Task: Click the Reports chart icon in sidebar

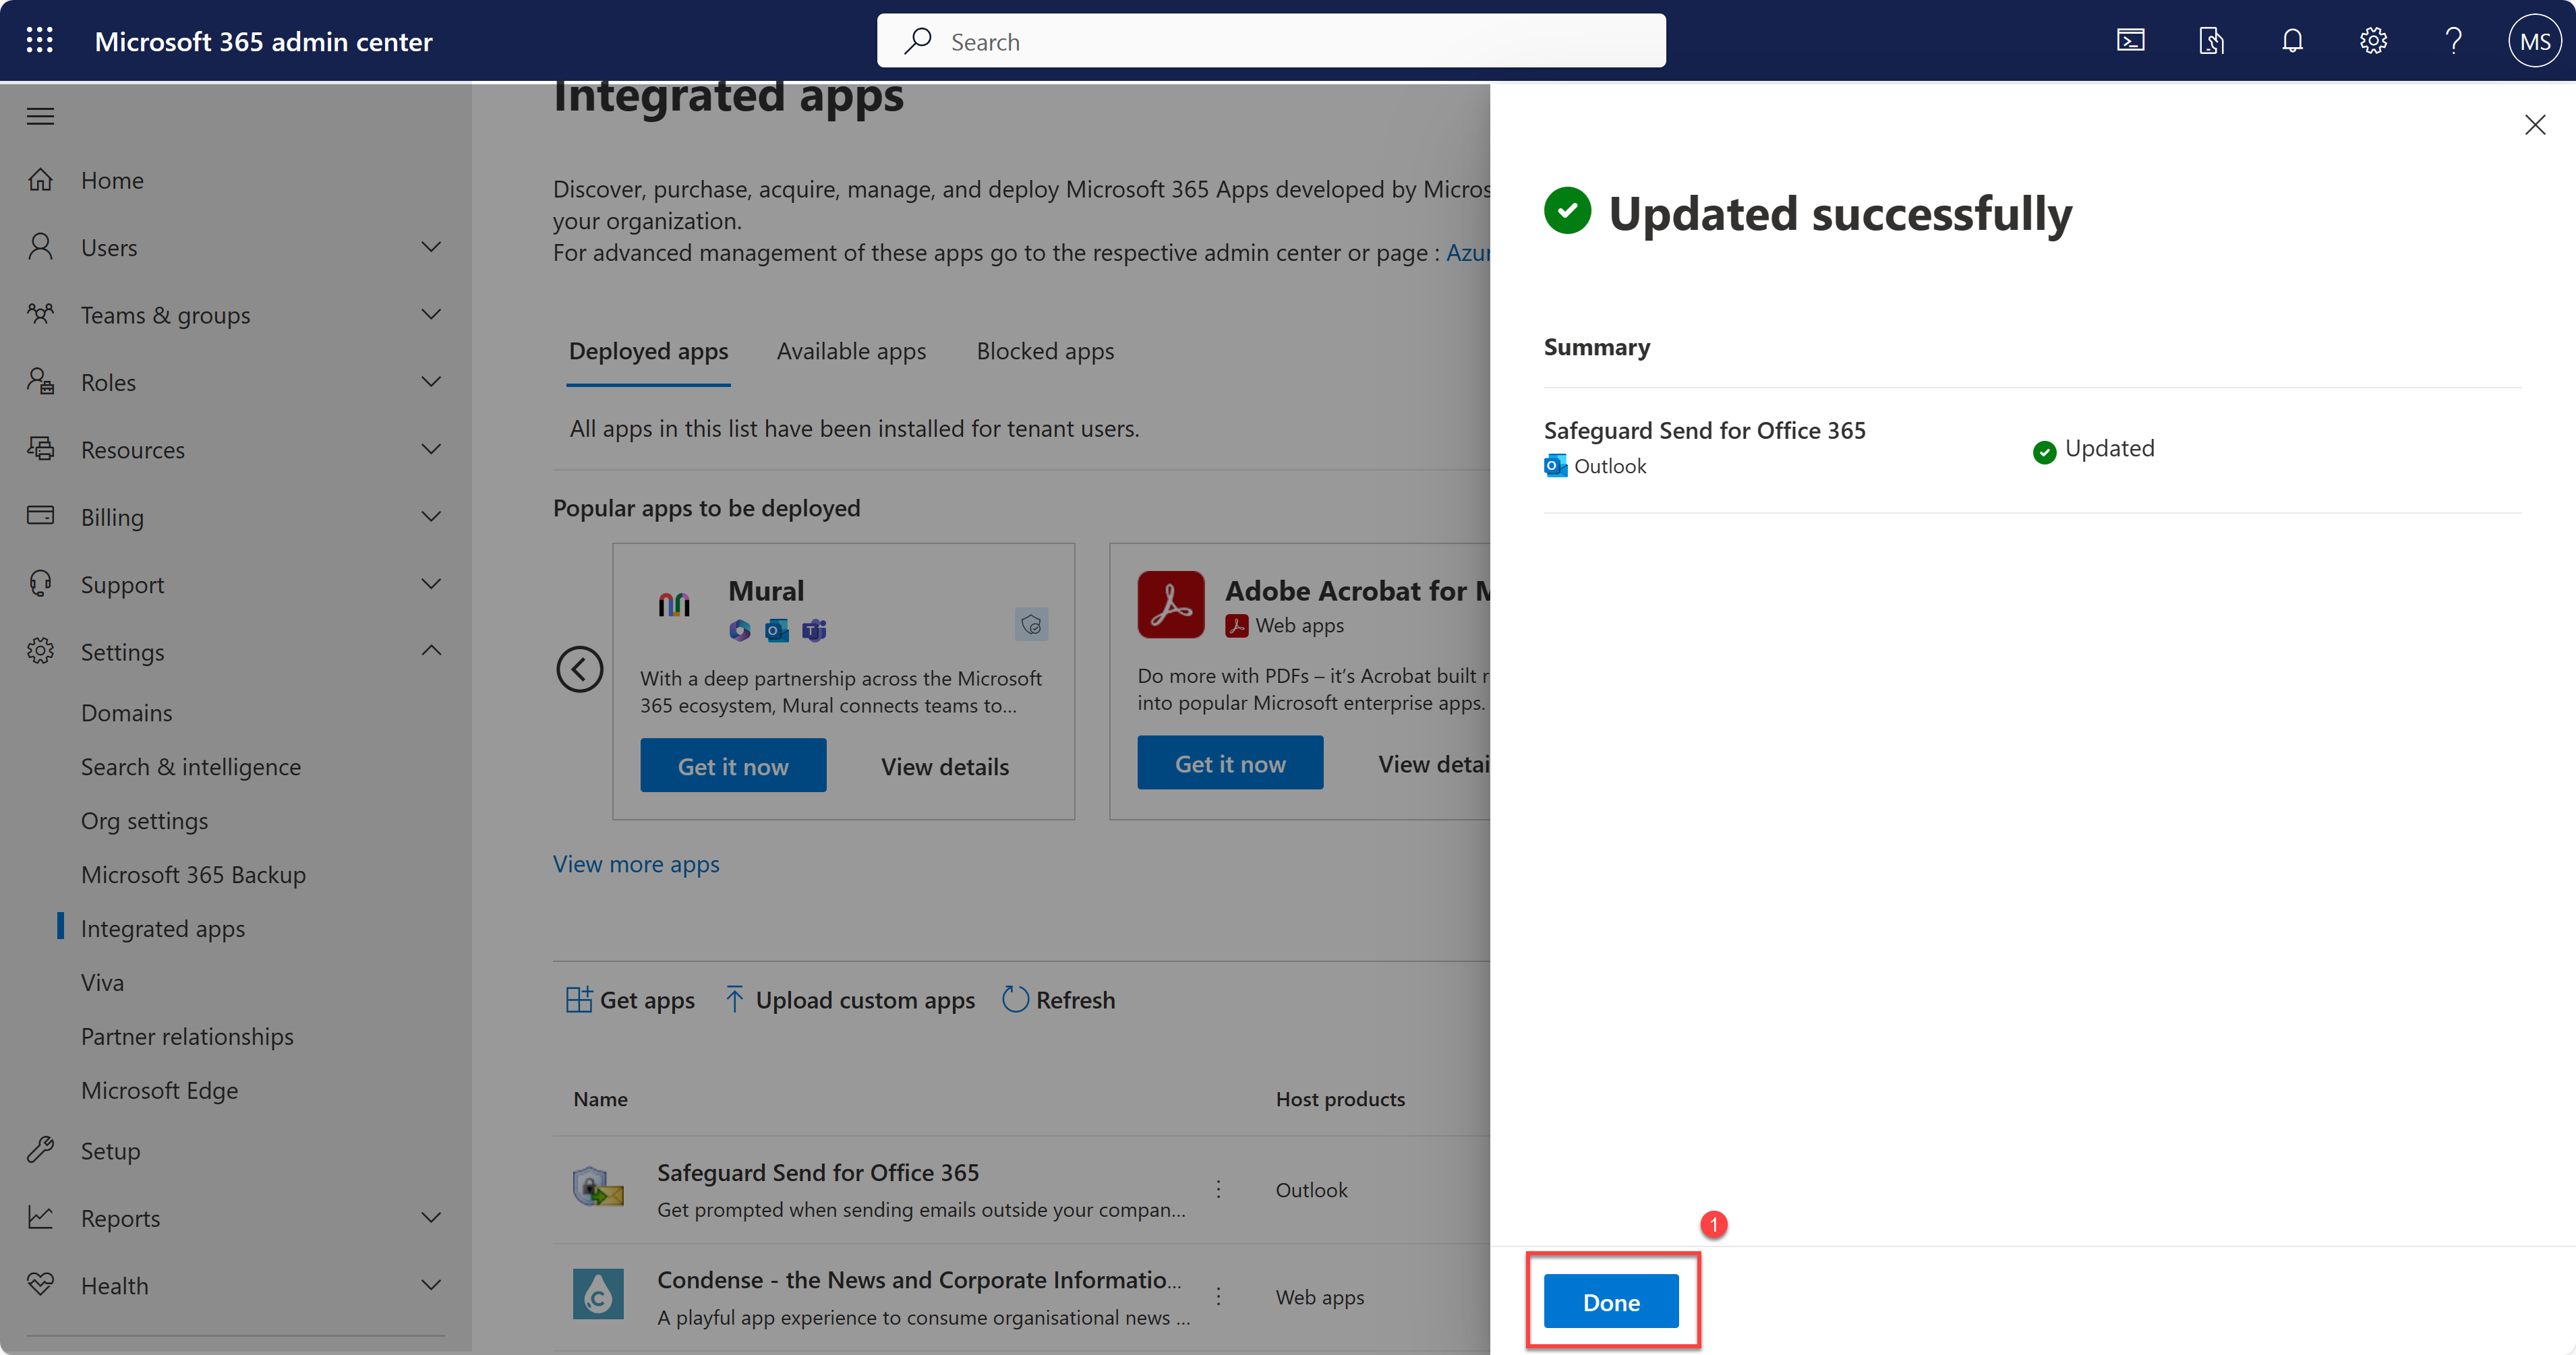Action: coord(40,1217)
